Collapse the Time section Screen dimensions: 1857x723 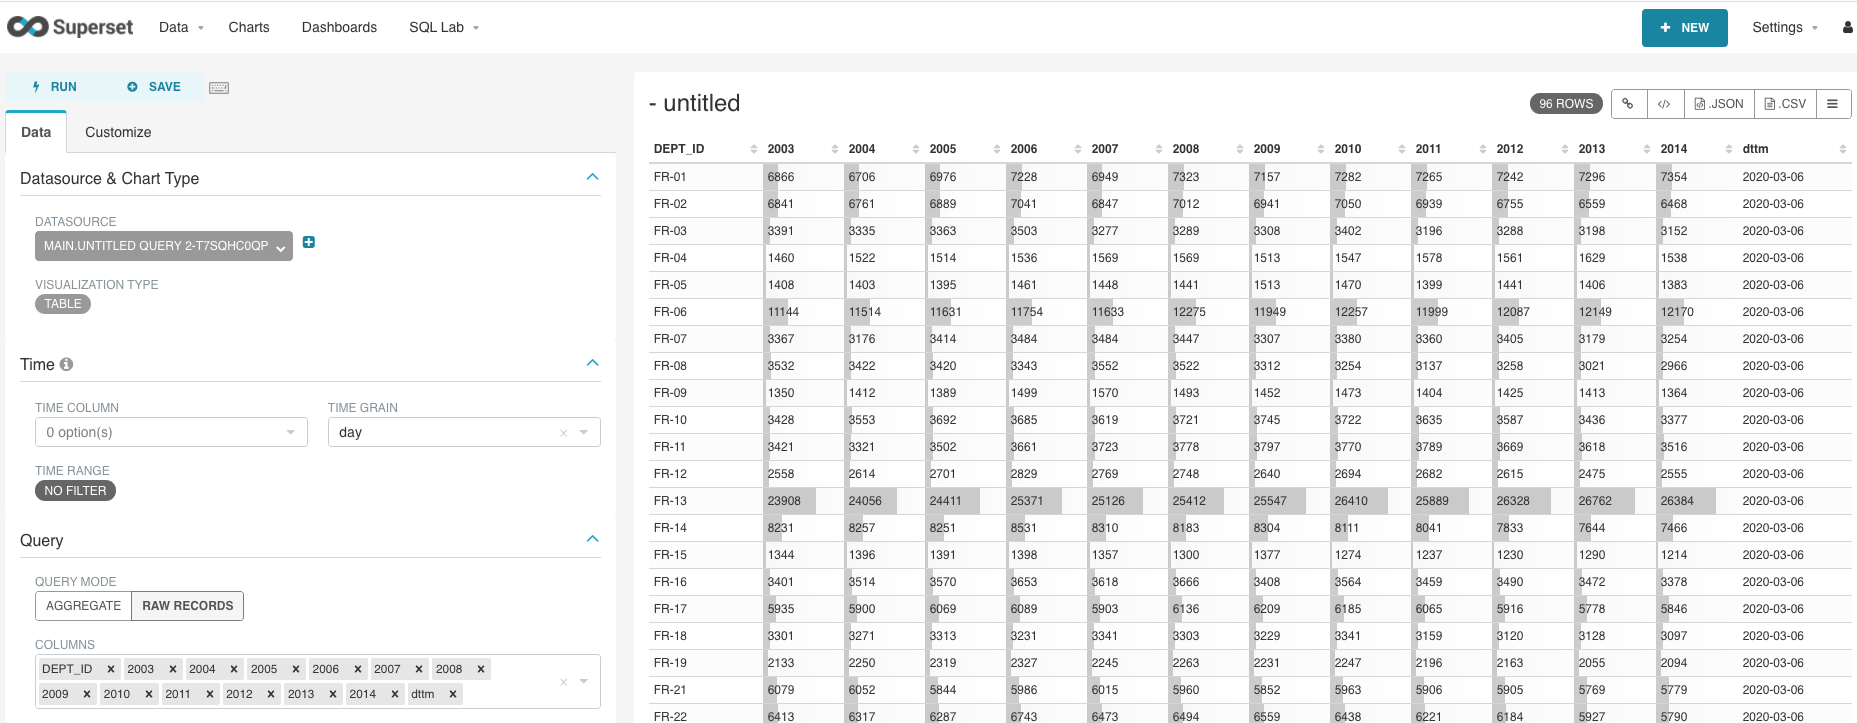592,363
